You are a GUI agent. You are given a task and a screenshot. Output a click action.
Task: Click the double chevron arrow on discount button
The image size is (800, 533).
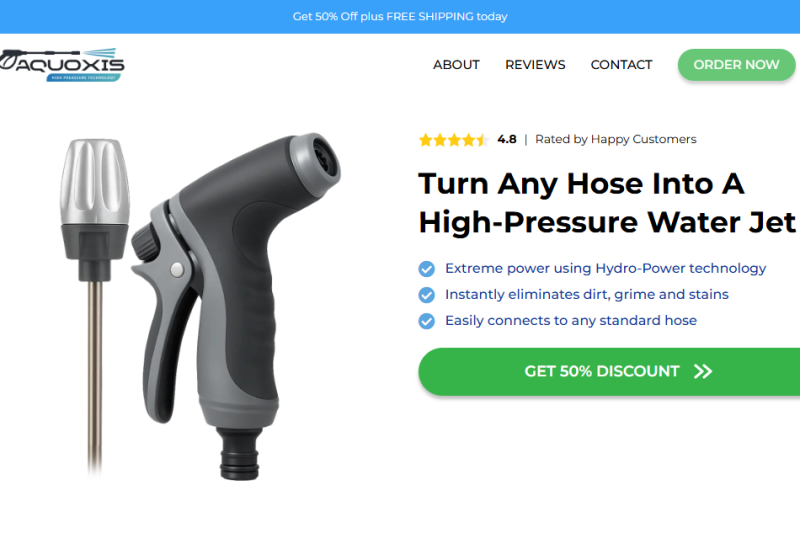coord(703,371)
